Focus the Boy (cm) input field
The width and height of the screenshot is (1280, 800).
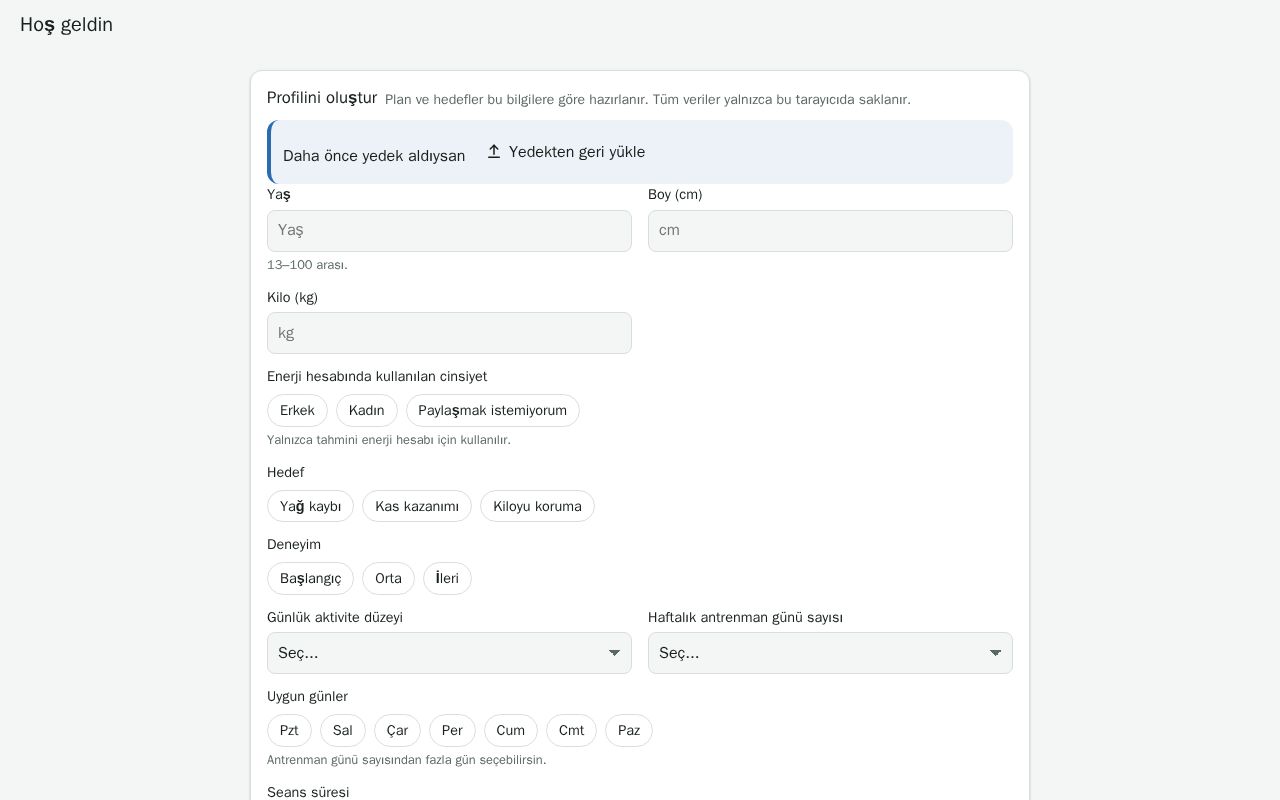click(x=830, y=231)
